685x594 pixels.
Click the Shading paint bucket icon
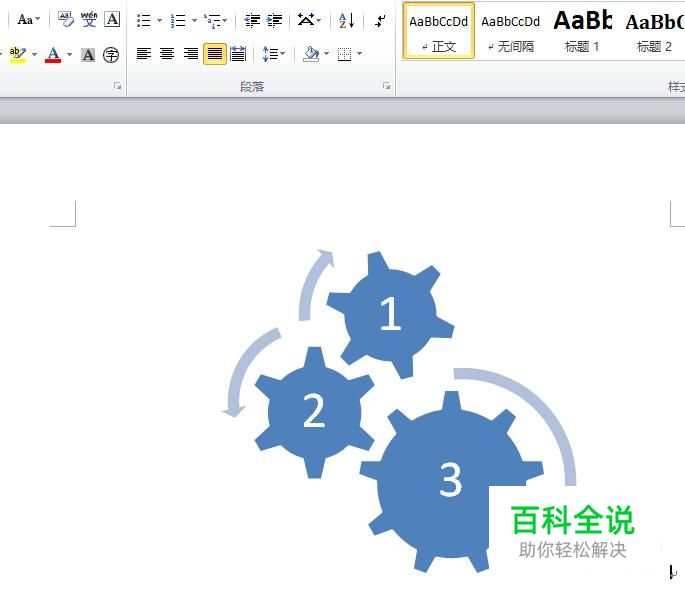click(x=311, y=54)
